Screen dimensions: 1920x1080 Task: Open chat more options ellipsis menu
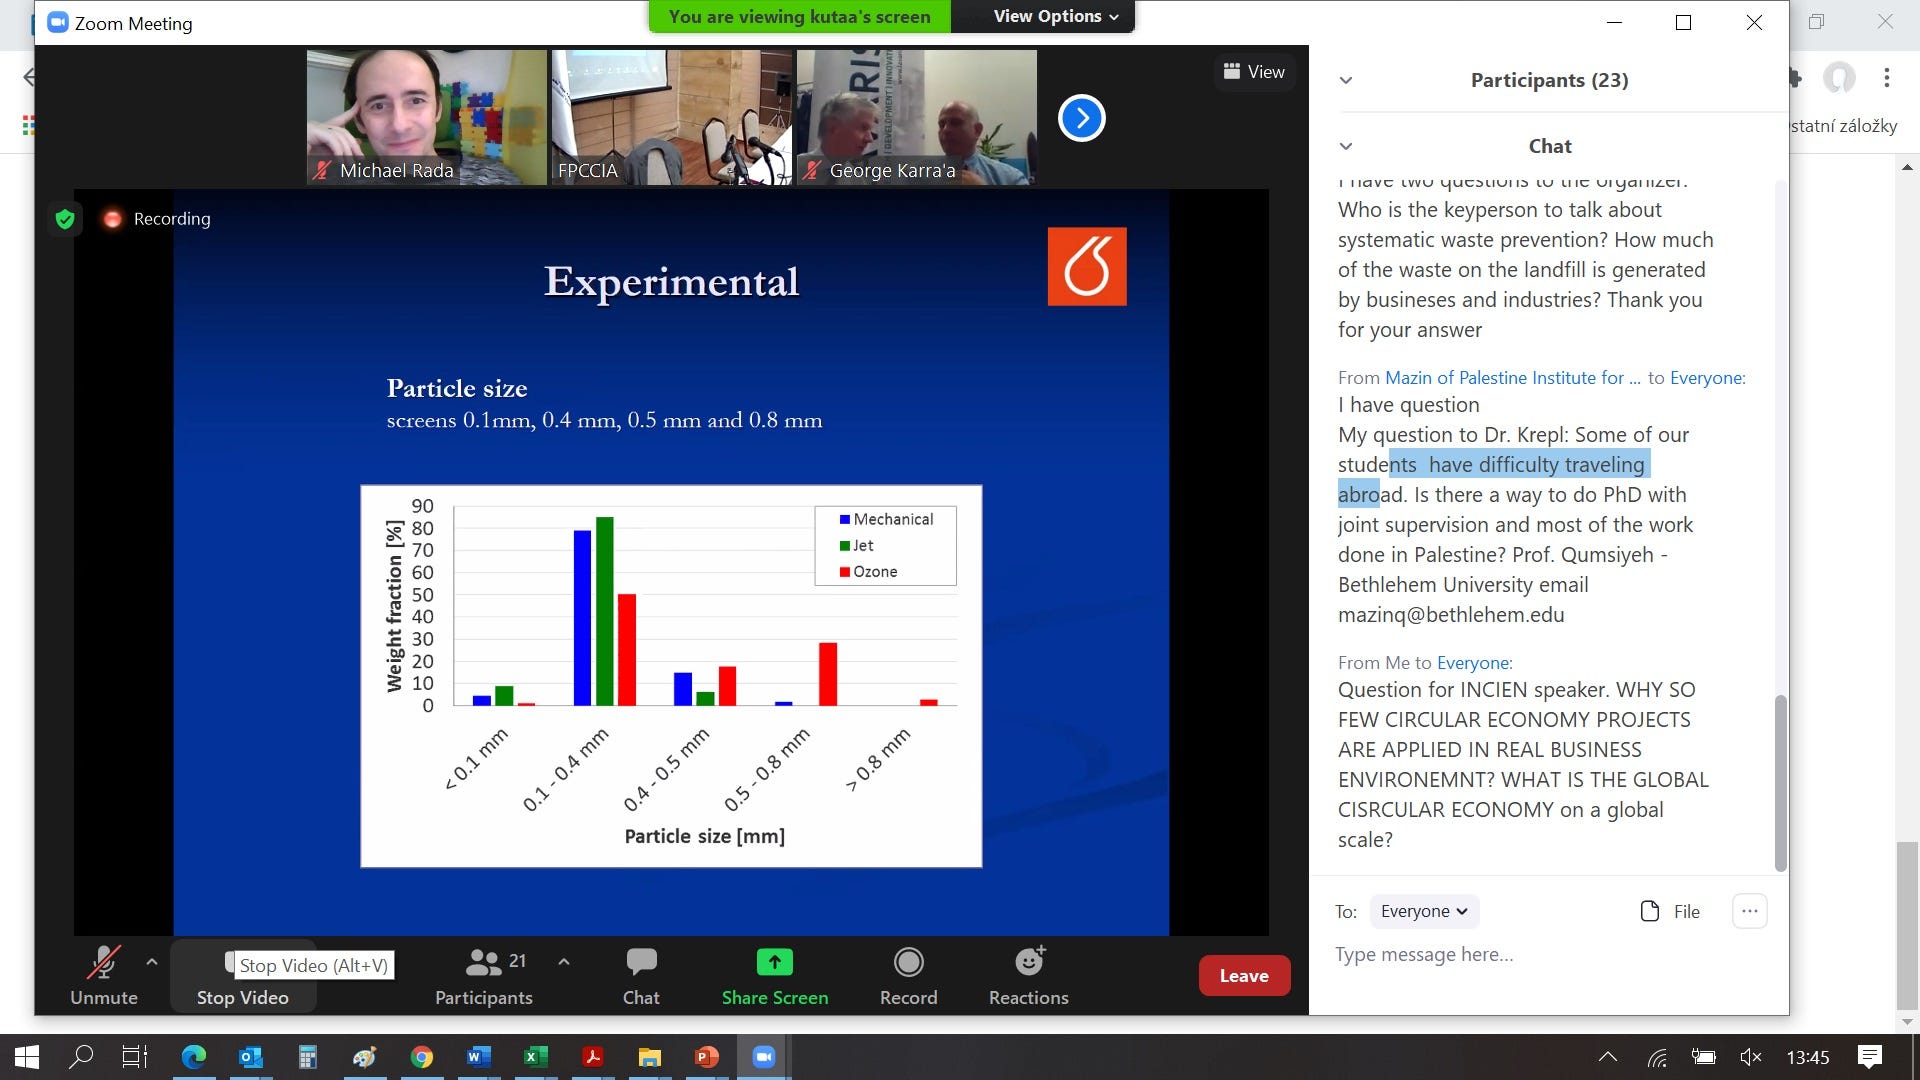pyautogui.click(x=1749, y=911)
